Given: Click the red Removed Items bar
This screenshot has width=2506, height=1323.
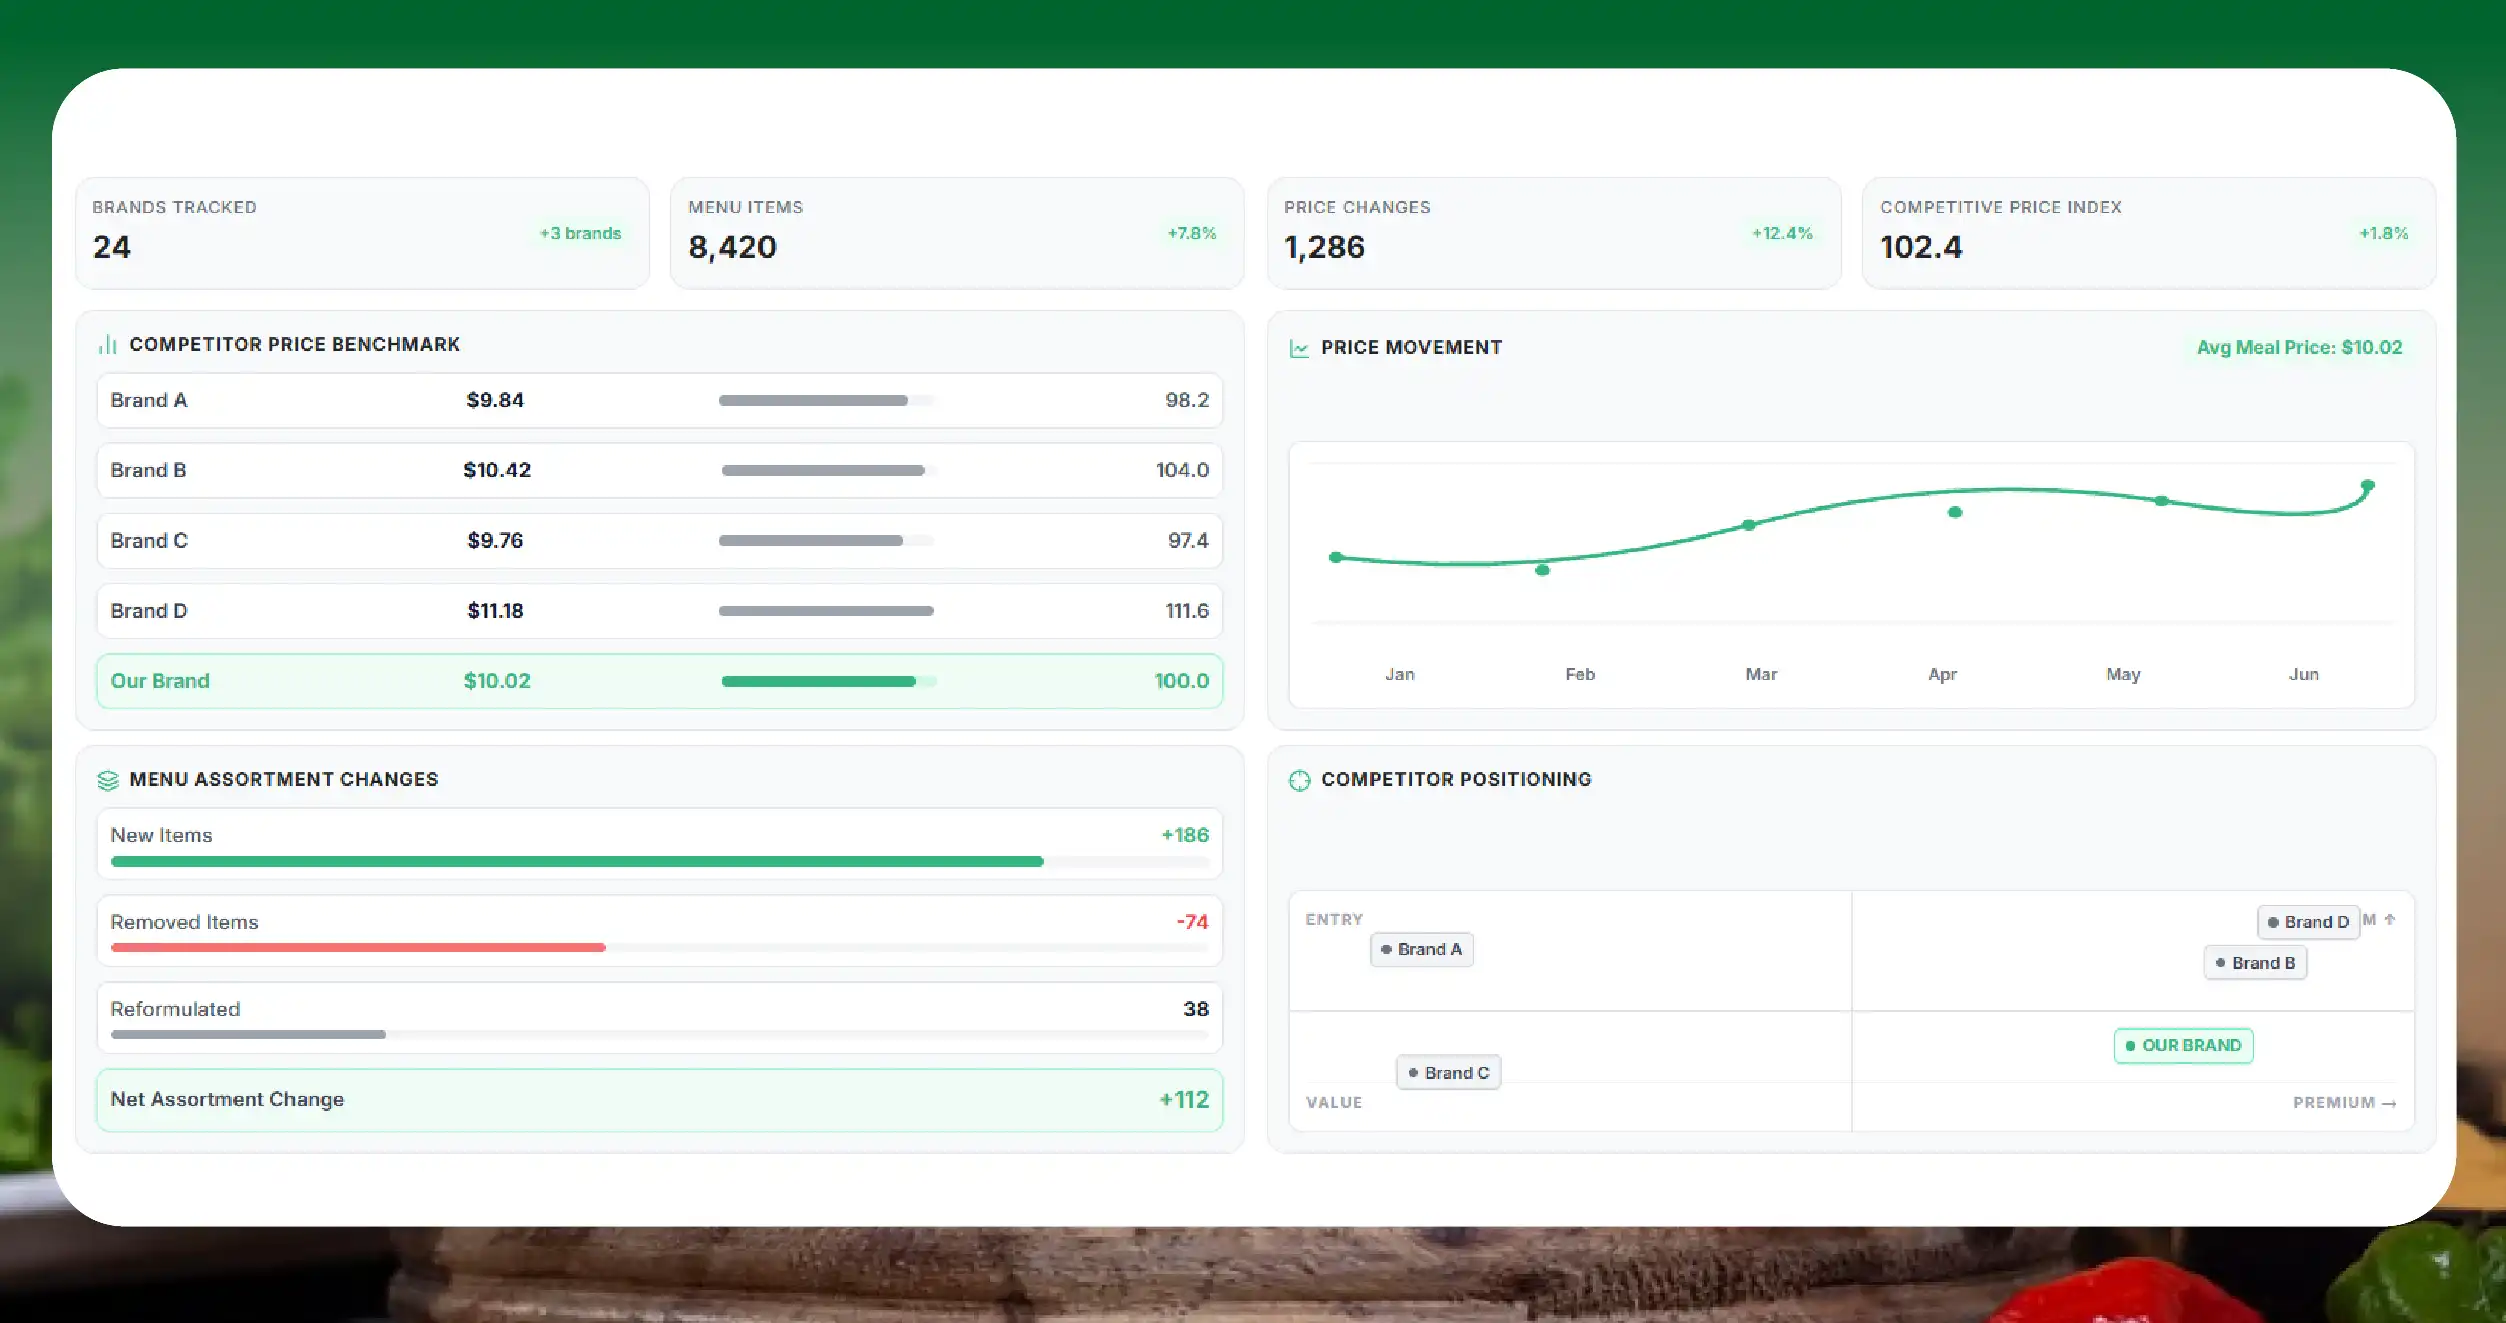Looking at the screenshot, I should click(x=358, y=947).
